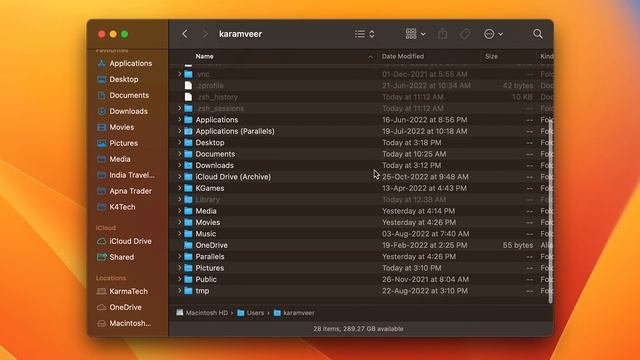Open the ellipsis action menu
Screen dimensions: 640x360
click(x=493, y=34)
